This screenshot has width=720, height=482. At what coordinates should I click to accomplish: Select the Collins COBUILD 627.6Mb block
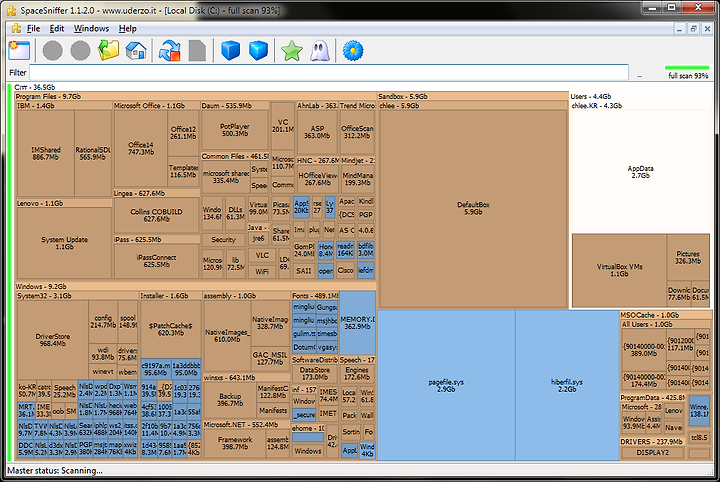156,215
